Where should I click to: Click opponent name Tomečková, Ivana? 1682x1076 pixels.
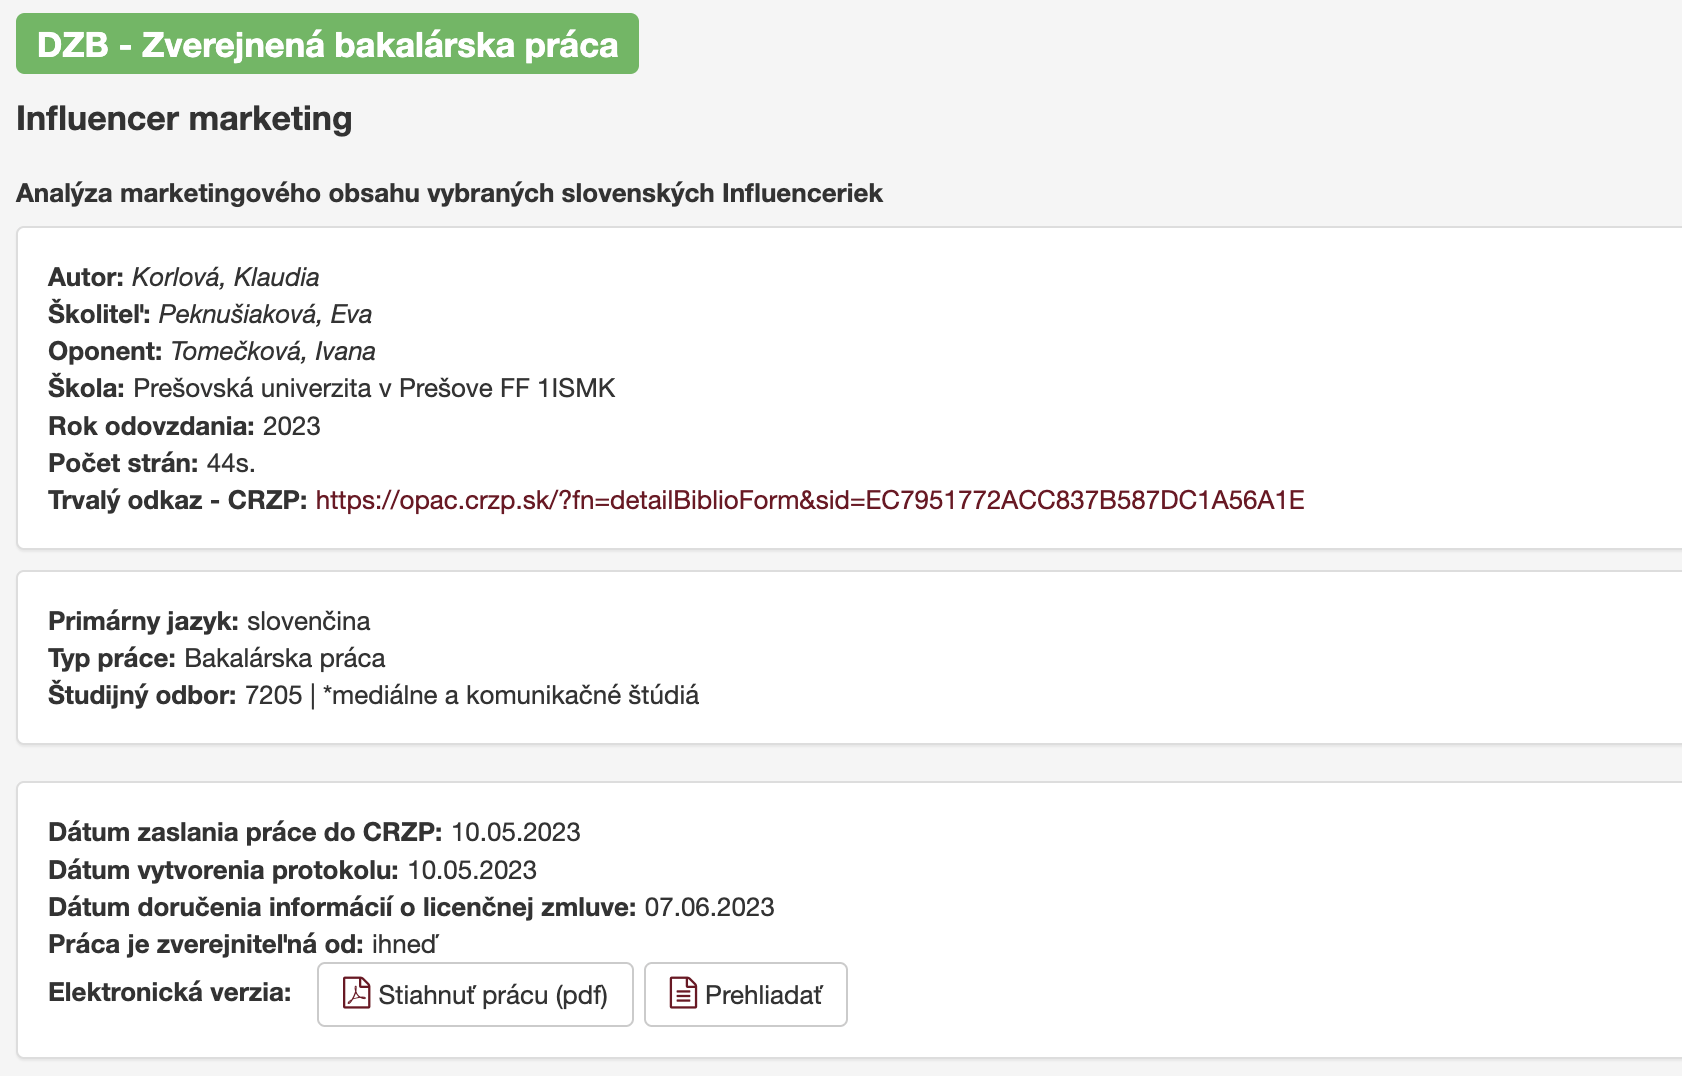[x=273, y=351]
